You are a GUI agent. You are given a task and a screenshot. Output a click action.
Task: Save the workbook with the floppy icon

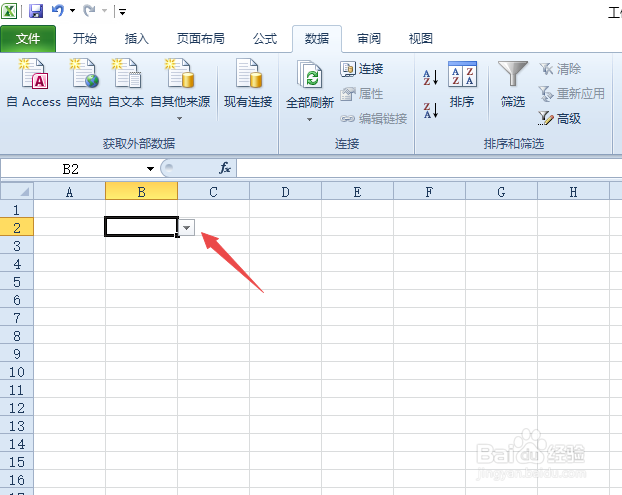pos(36,11)
